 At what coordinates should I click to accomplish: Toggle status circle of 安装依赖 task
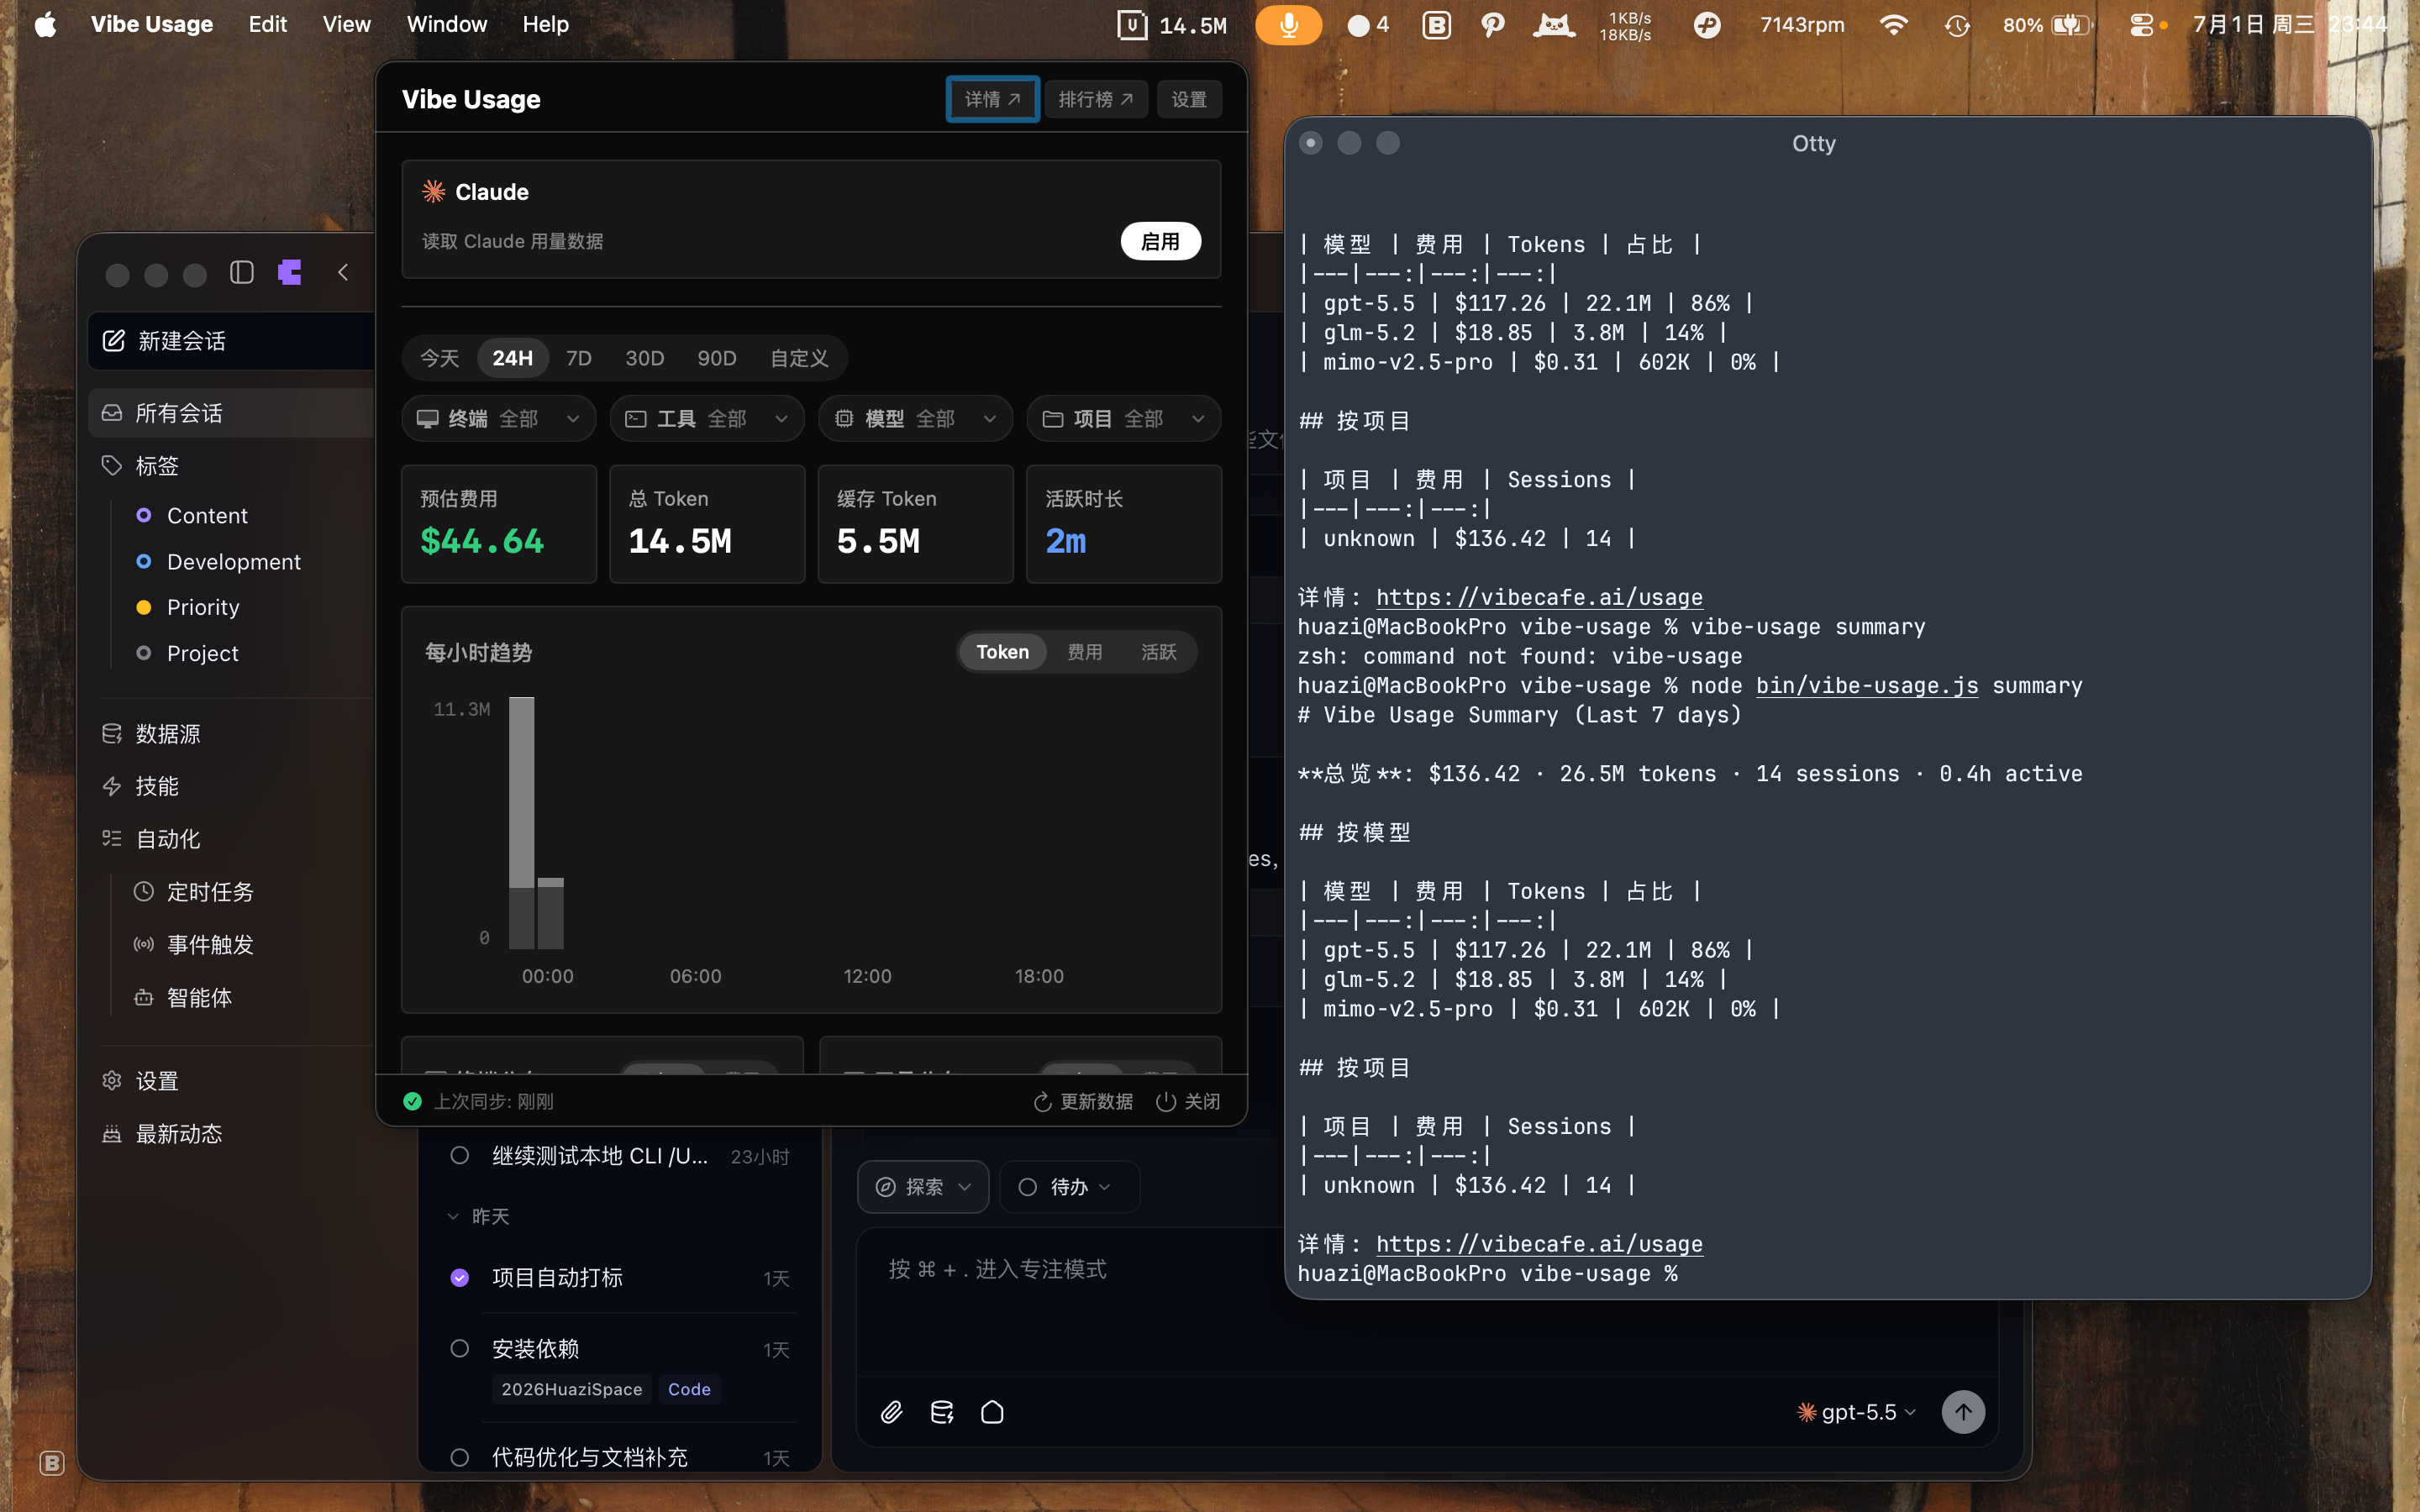[459, 1348]
